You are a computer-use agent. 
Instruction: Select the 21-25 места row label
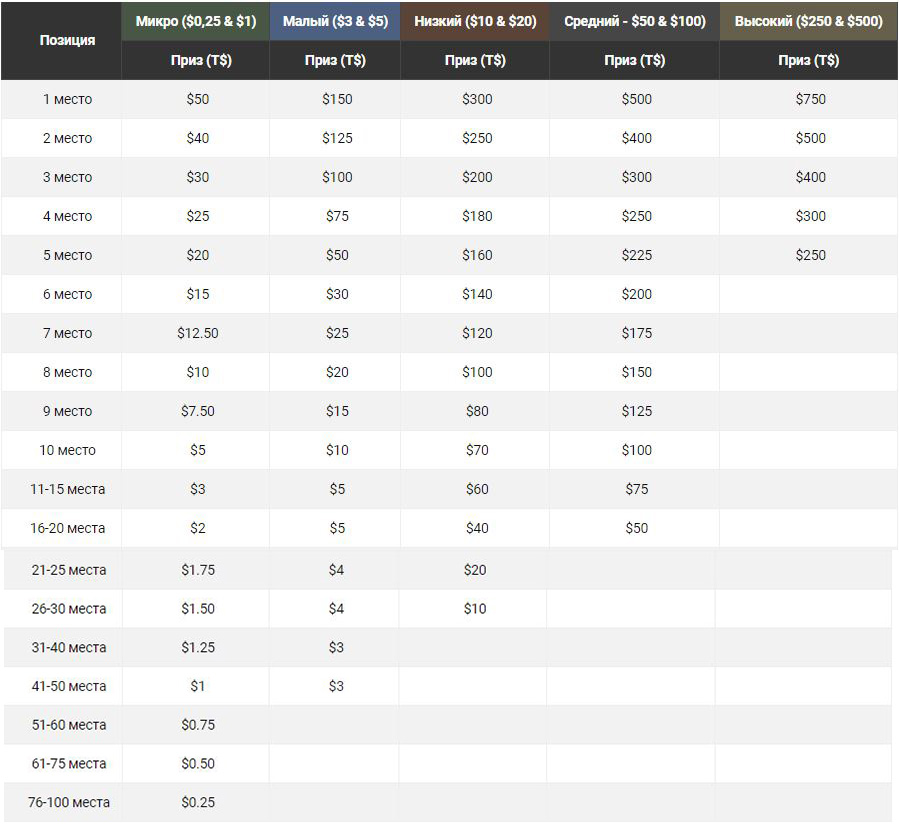[68, 569]
